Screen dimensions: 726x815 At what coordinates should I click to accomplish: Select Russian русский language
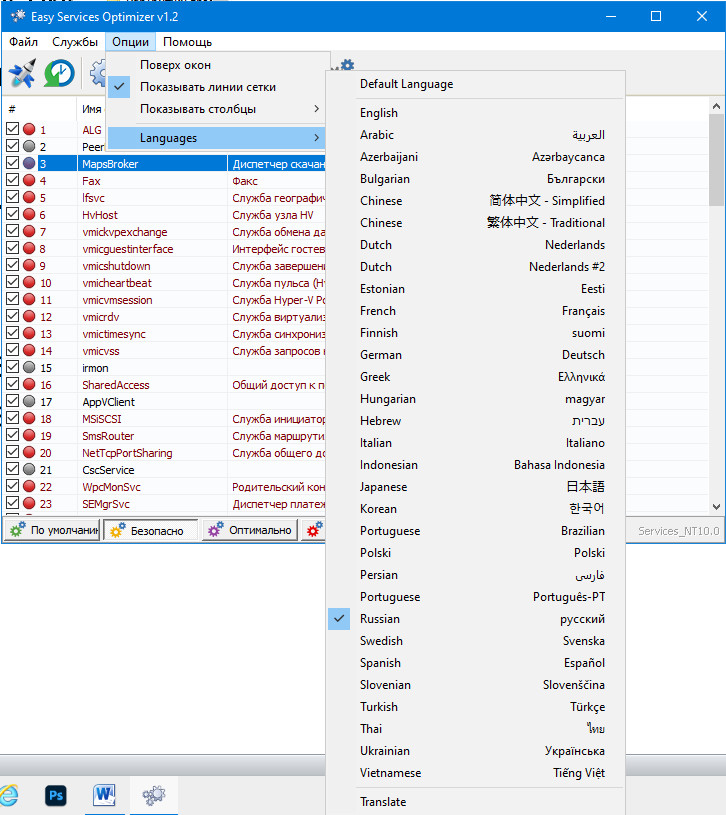tap(475, 619)
